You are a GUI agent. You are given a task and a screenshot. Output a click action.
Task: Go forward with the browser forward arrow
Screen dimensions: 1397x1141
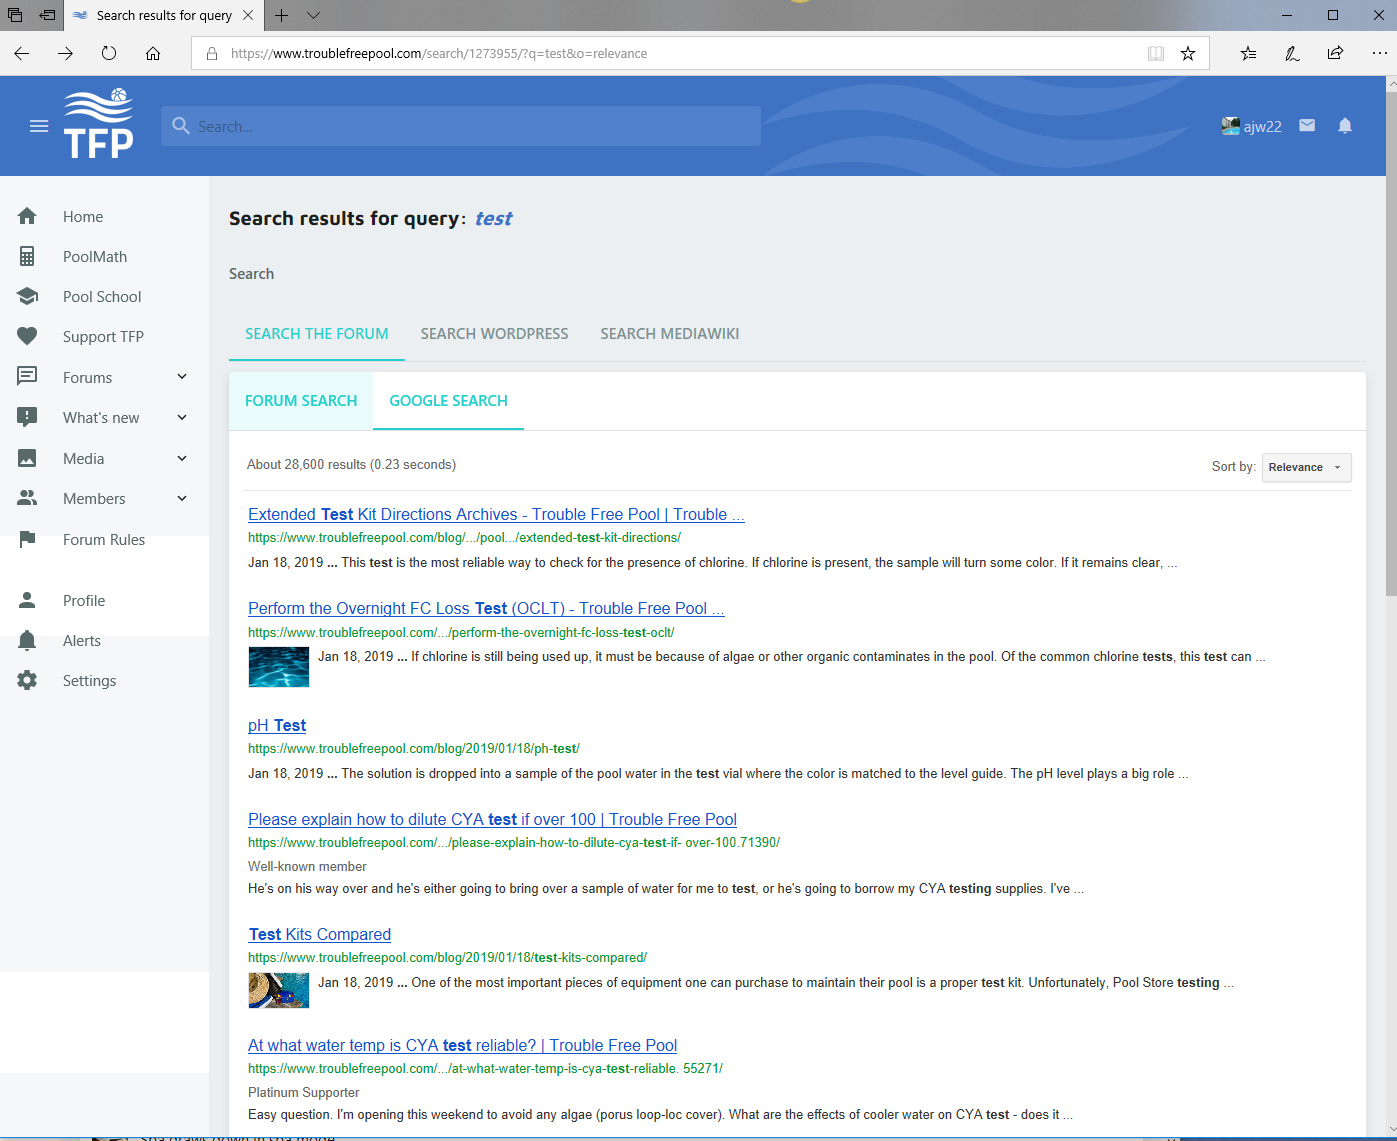point(65,53)
